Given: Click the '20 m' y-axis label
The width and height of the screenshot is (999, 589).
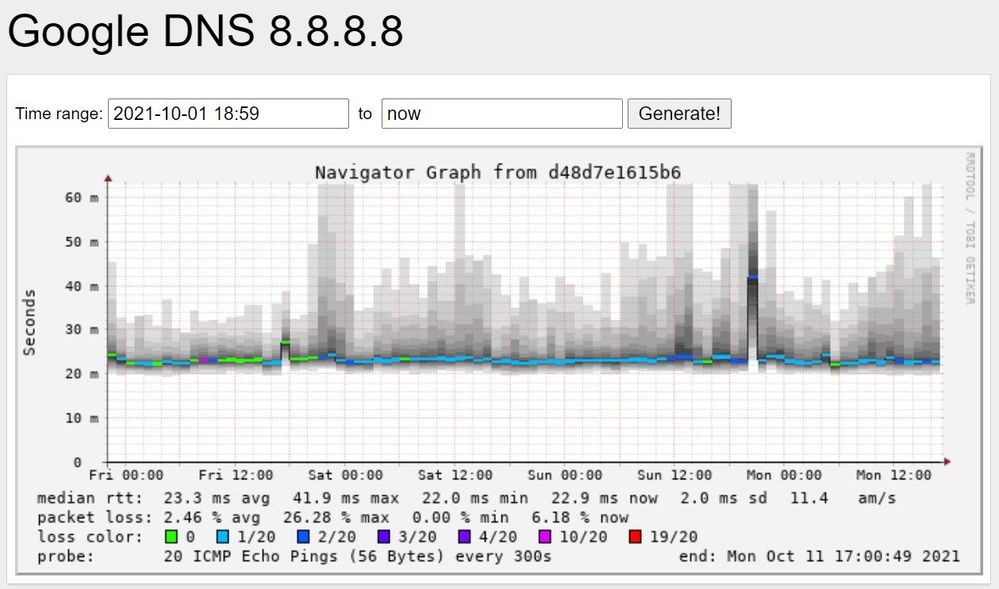Looking at the screenshot, I should pyautogui.click(x=82, y=374).
